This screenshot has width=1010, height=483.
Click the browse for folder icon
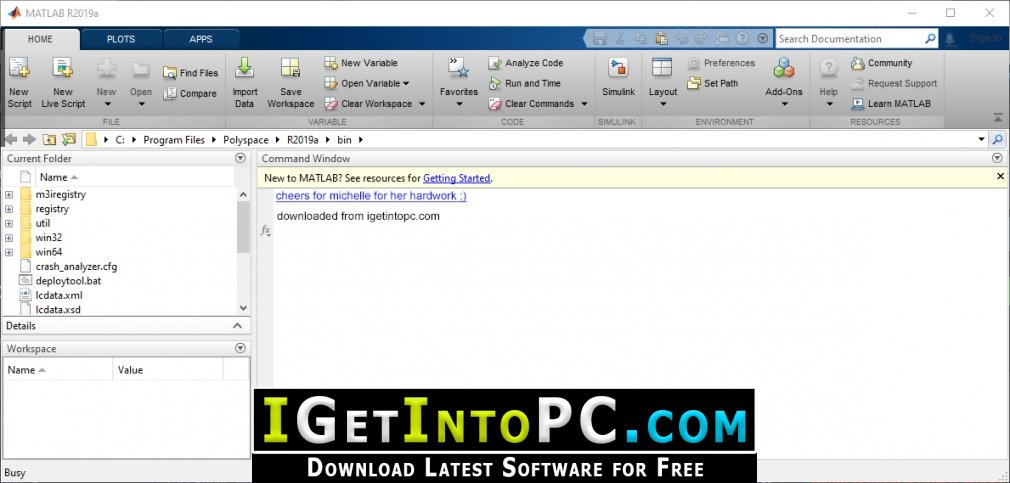[68, 139]
